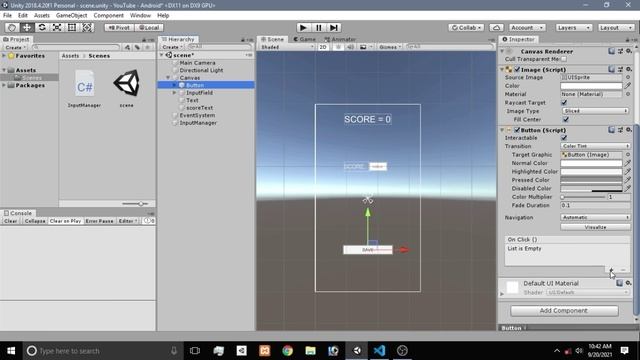Toggle Button (Script) component enabled checkbox
640x360 pixels.
[x=517, y=130]
